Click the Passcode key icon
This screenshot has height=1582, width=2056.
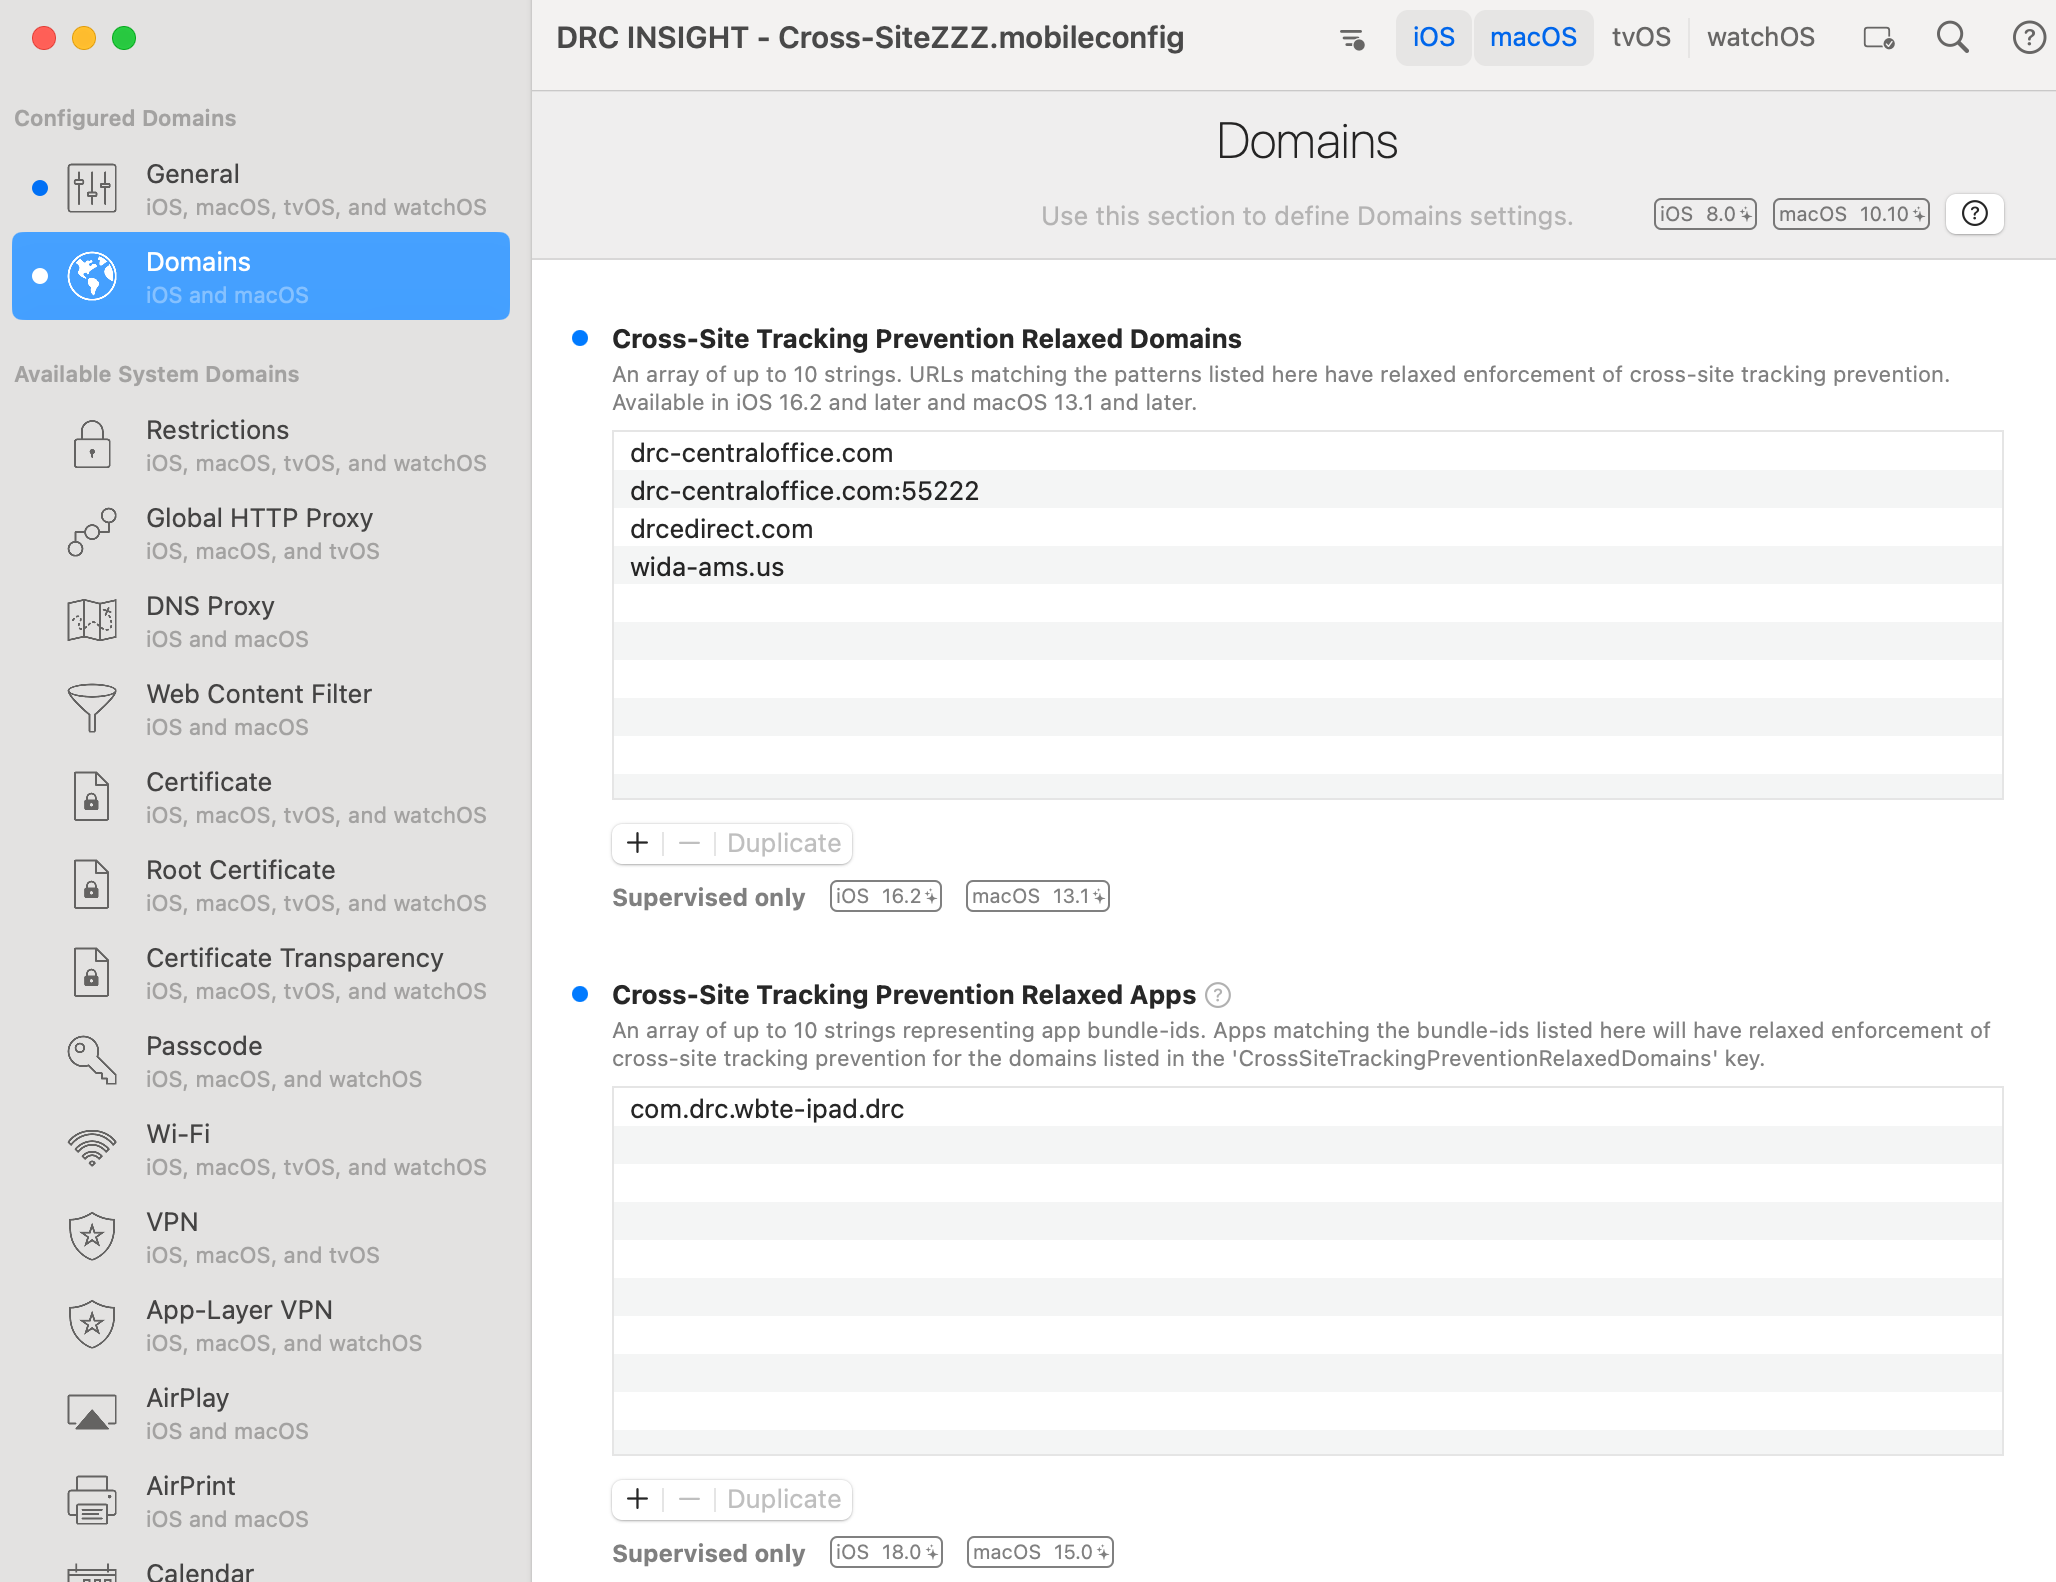(x=92, y=1060)
